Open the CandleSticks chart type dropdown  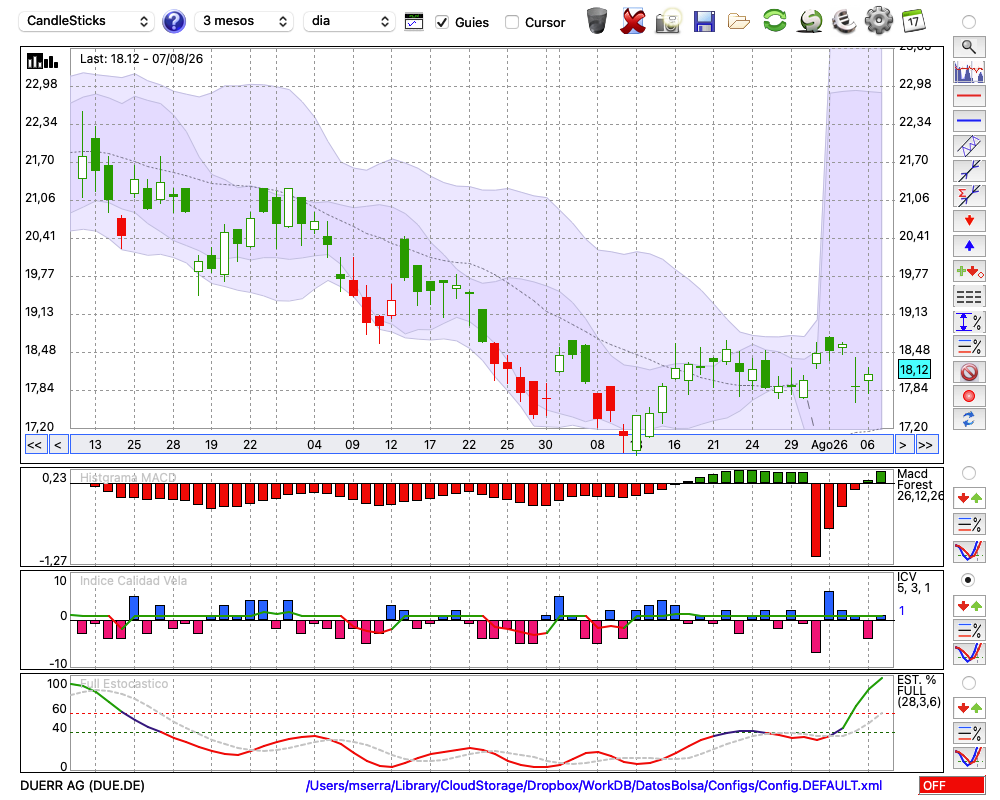(87, 21)
